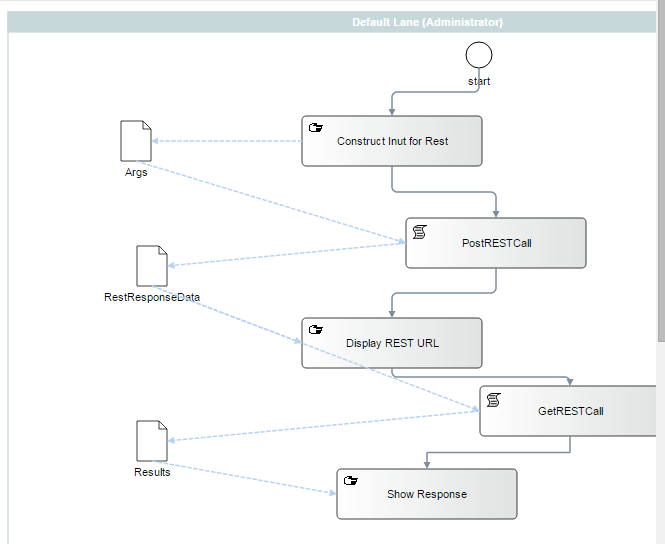The height and width of the screenshot is (544, 665).
Task: Select the Show Response activity box
Action: point(427,494)
